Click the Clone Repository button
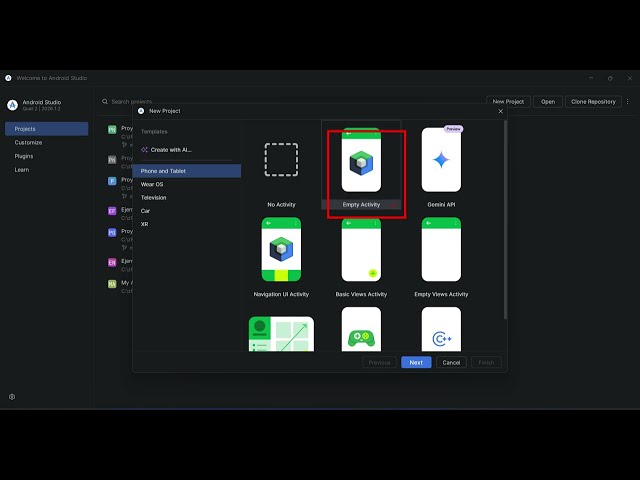 [593, 102]
